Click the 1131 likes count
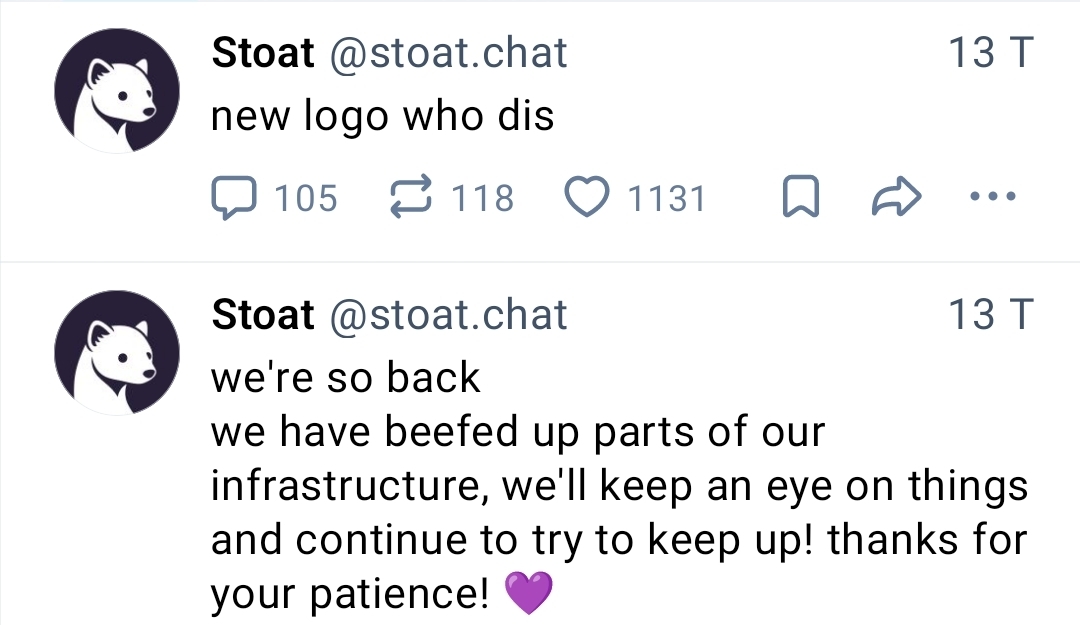This screenshot has height=625, width=1080. pos(667,198)
